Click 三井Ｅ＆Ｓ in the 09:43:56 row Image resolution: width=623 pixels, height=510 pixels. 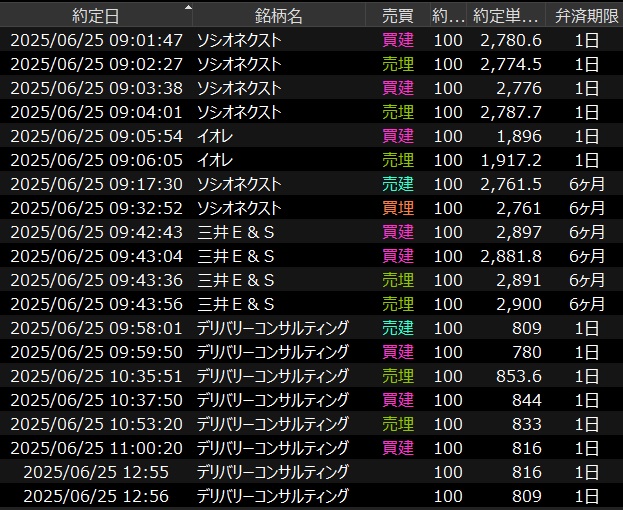click(236, 304)
